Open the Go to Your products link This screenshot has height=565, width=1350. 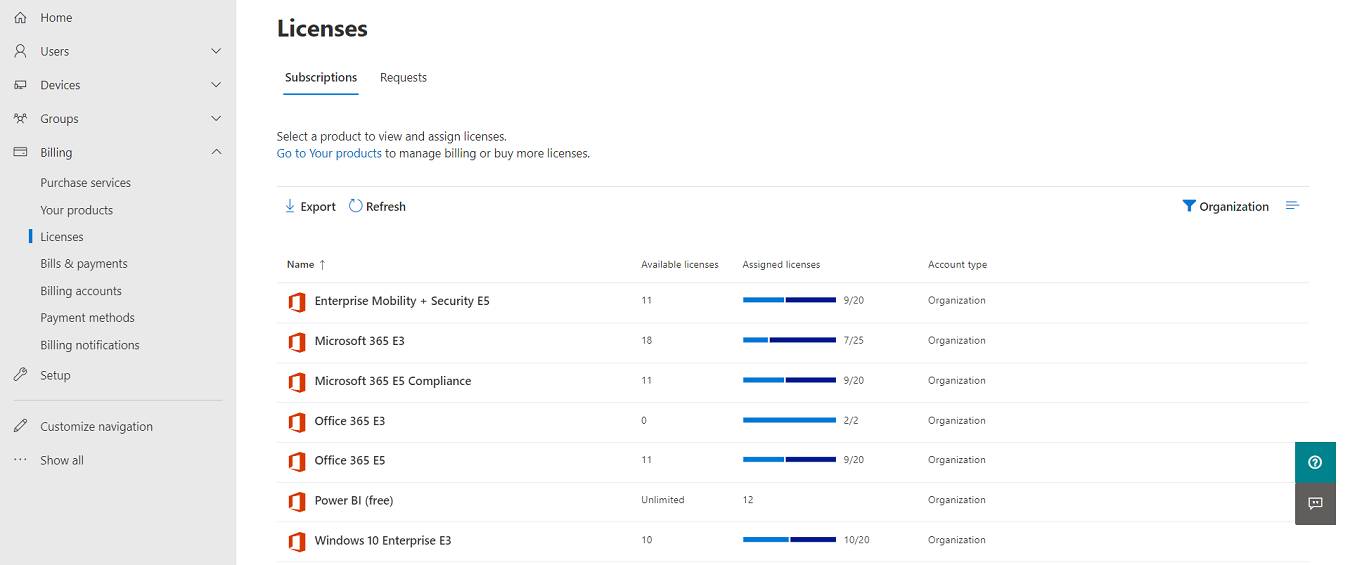[x=329, y=153]
